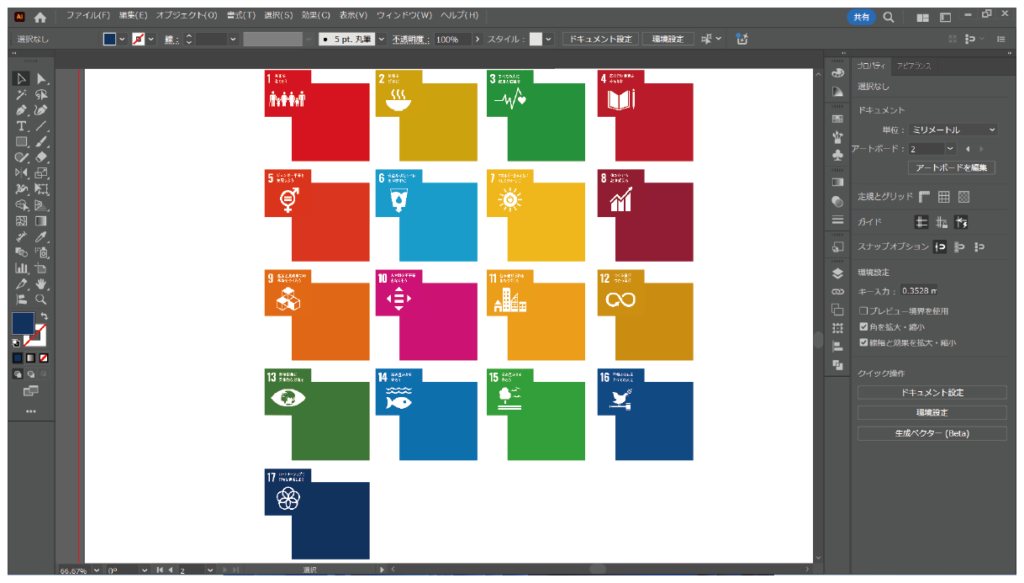1024x583 pixels.
Task: Activate the Gradient tool
Action: tap(41, 221)
